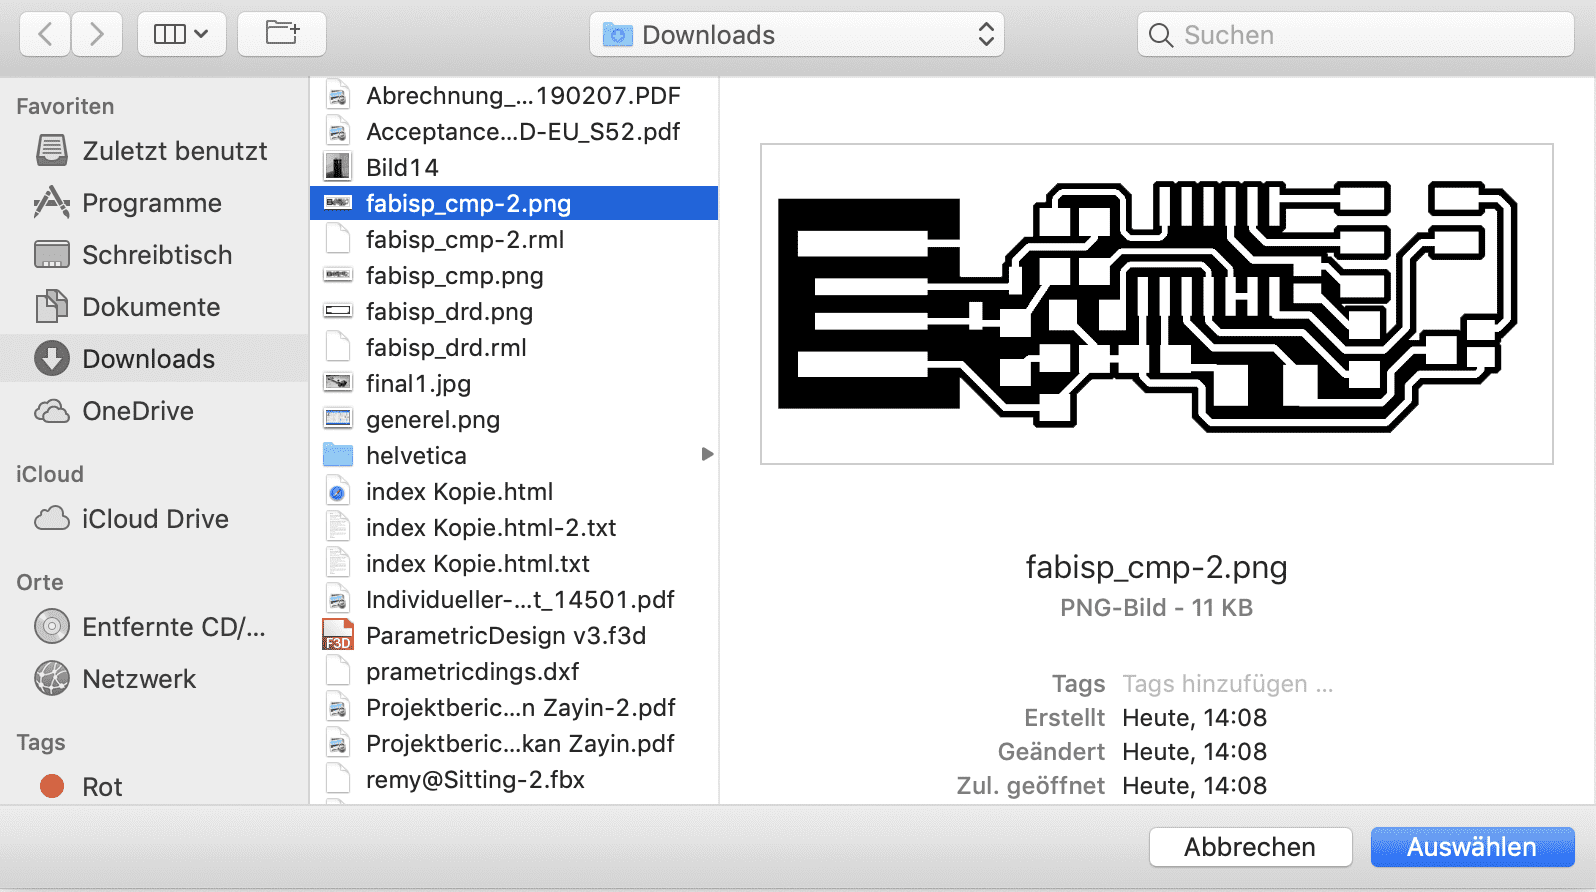1596x892 pixels.
Task: Select file Projektberic...n Zayin-2.pdf
Action: pos(514,707)
